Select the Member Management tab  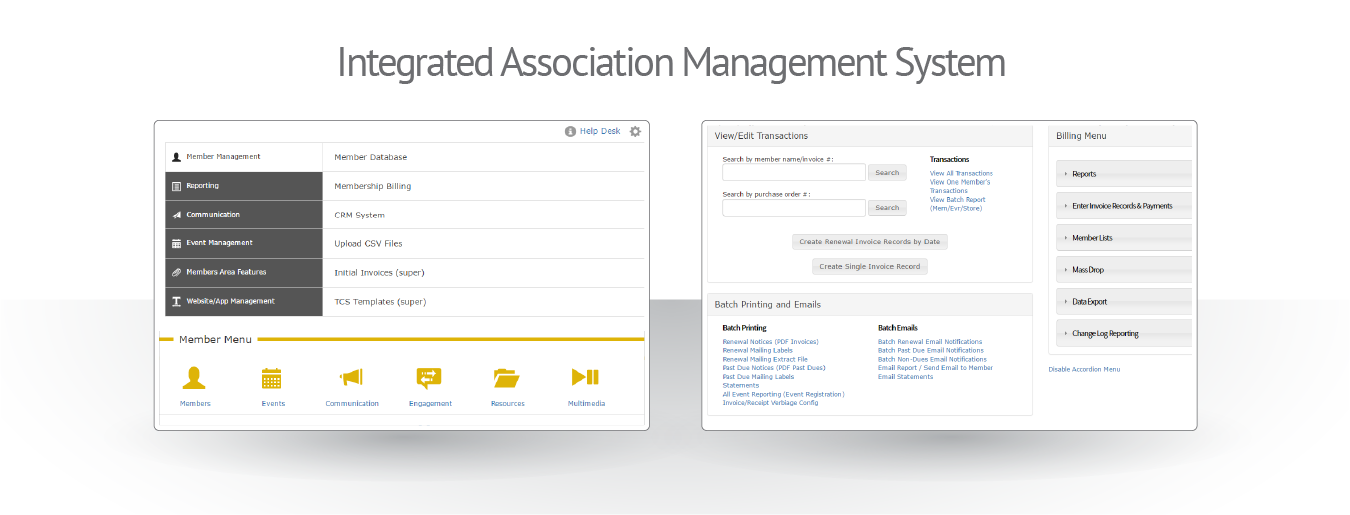(244, 157)
